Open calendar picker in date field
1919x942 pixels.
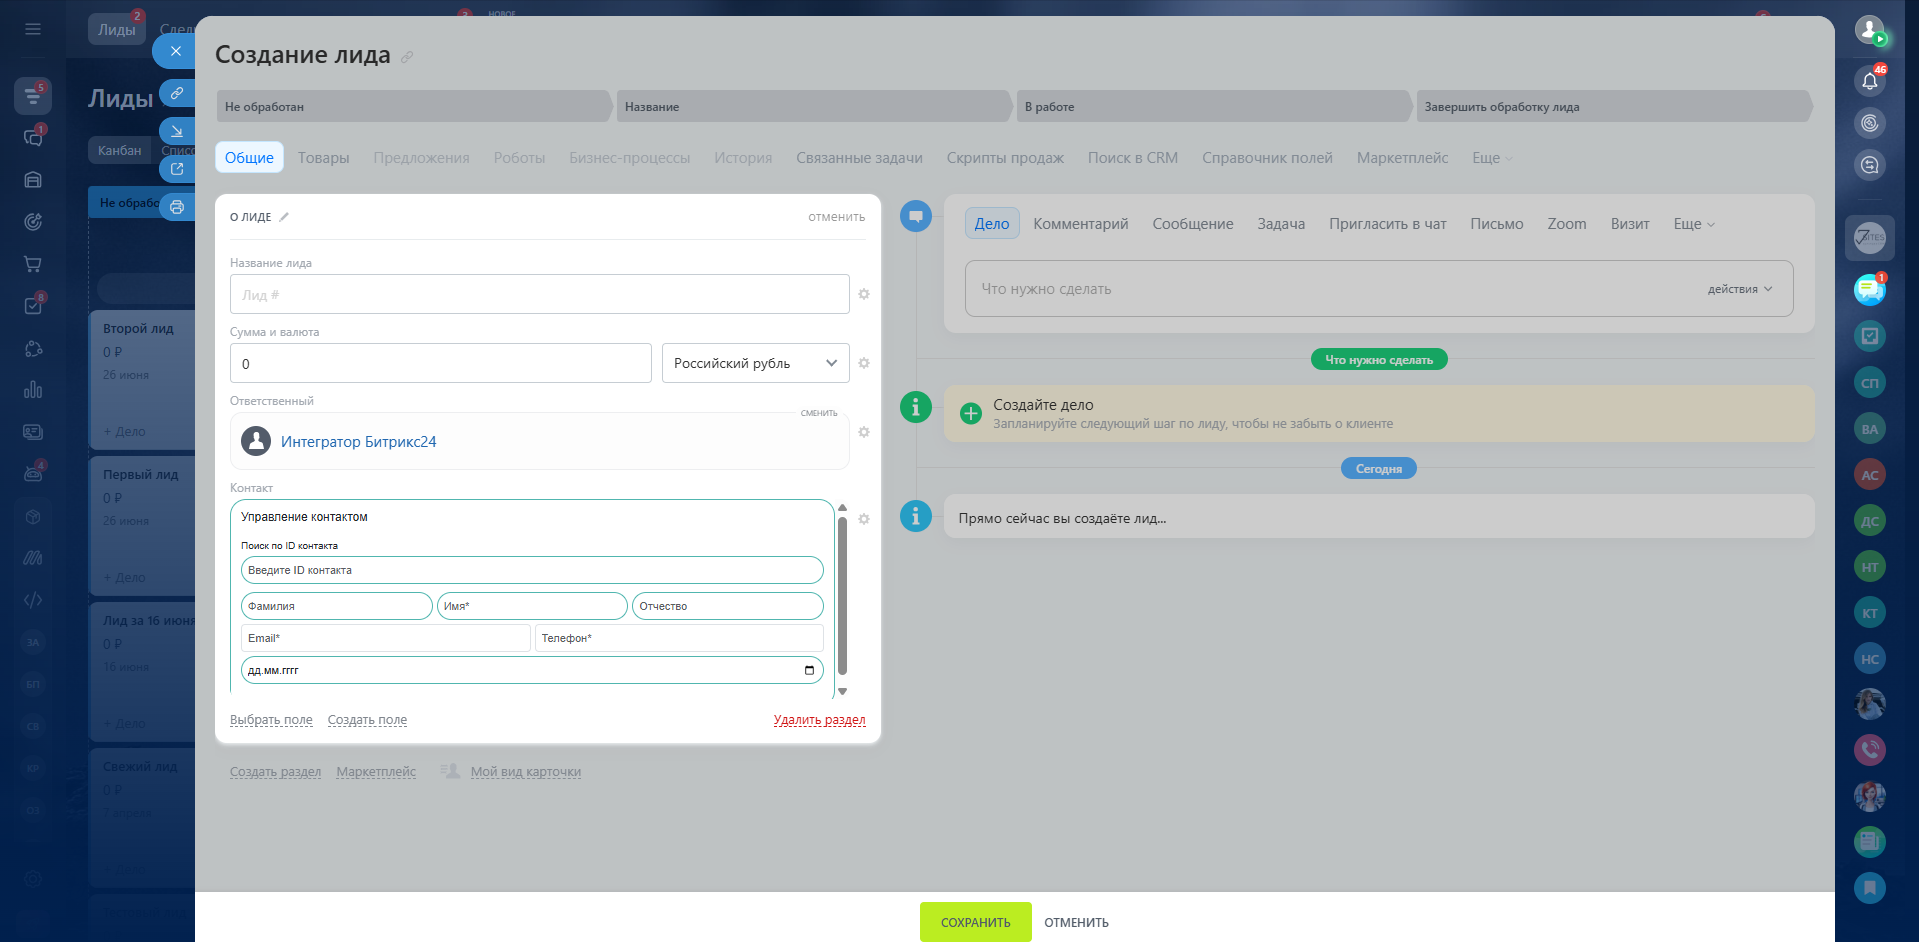pyautogui.click(x=809, y=670)
